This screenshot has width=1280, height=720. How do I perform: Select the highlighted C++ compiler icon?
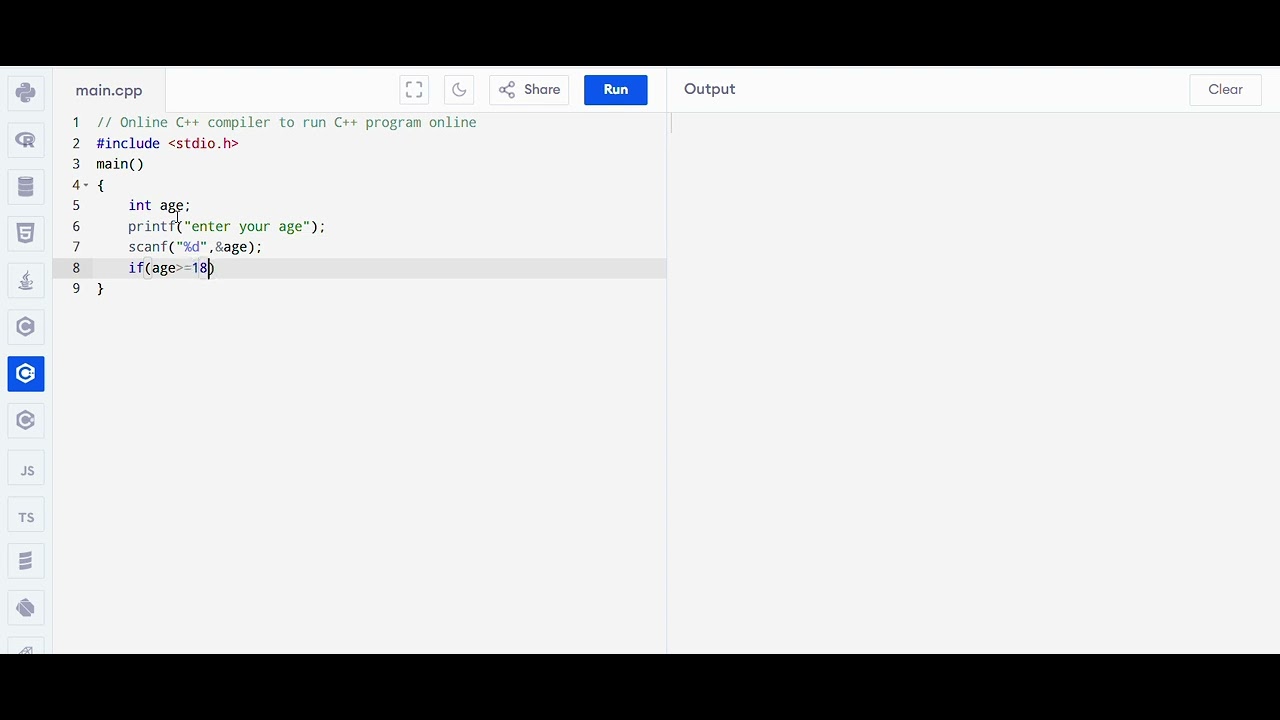[26, 373]
